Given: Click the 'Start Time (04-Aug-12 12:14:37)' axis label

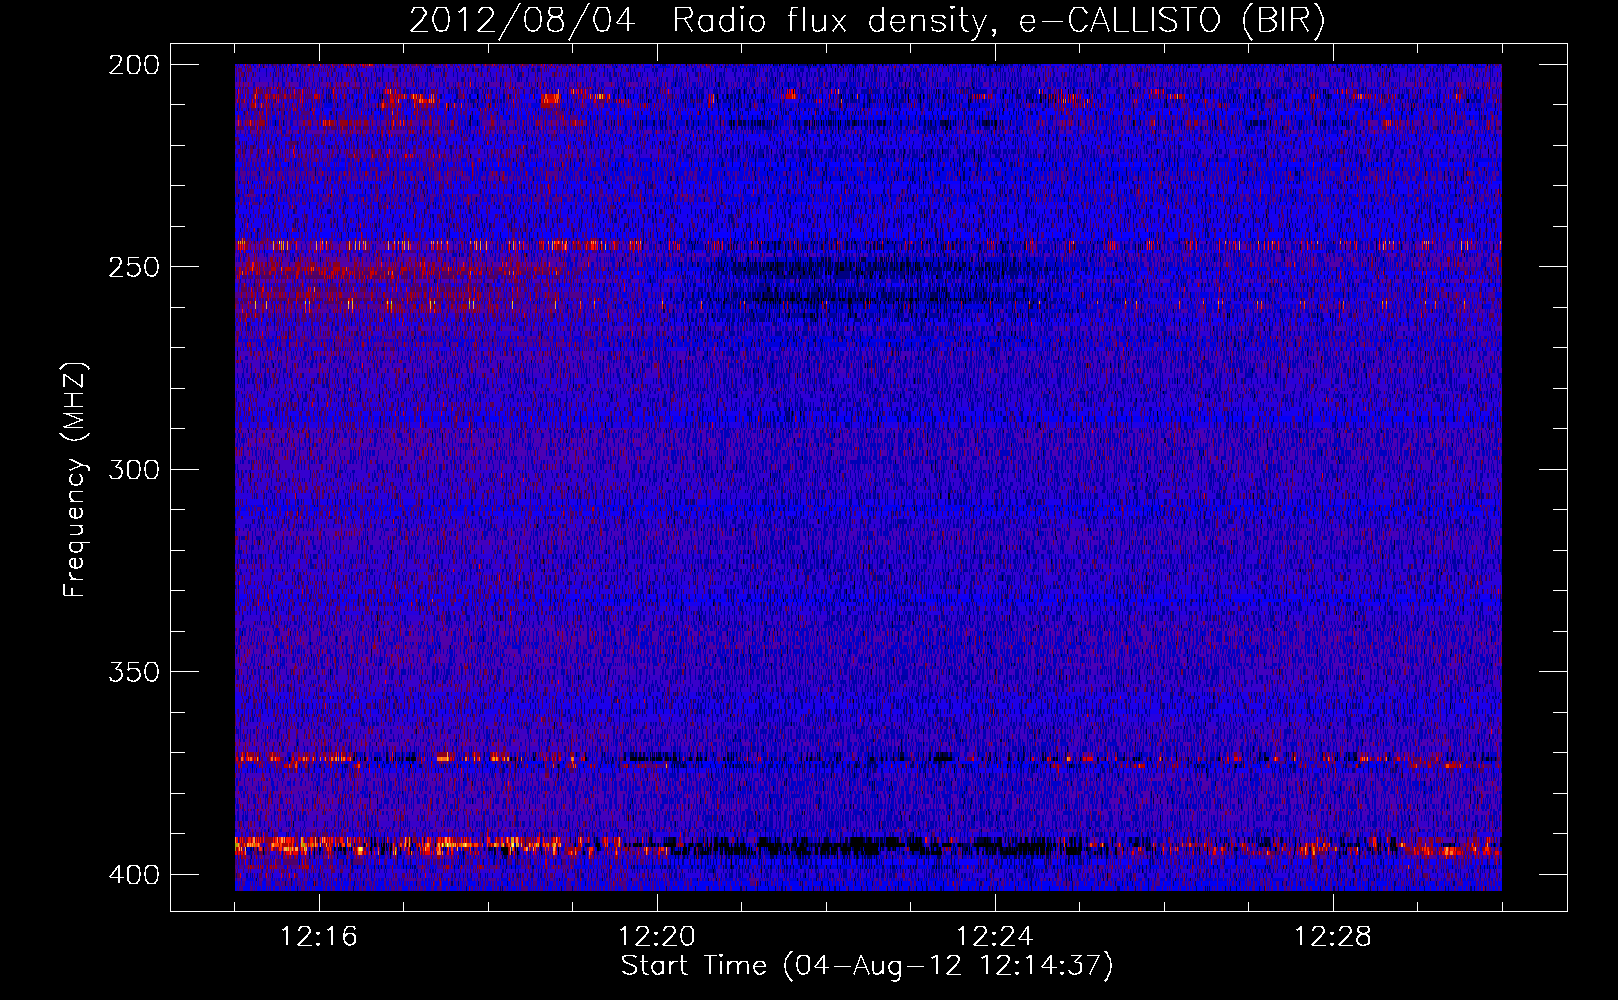Looking at the screenshot, I should click(867, 966).
